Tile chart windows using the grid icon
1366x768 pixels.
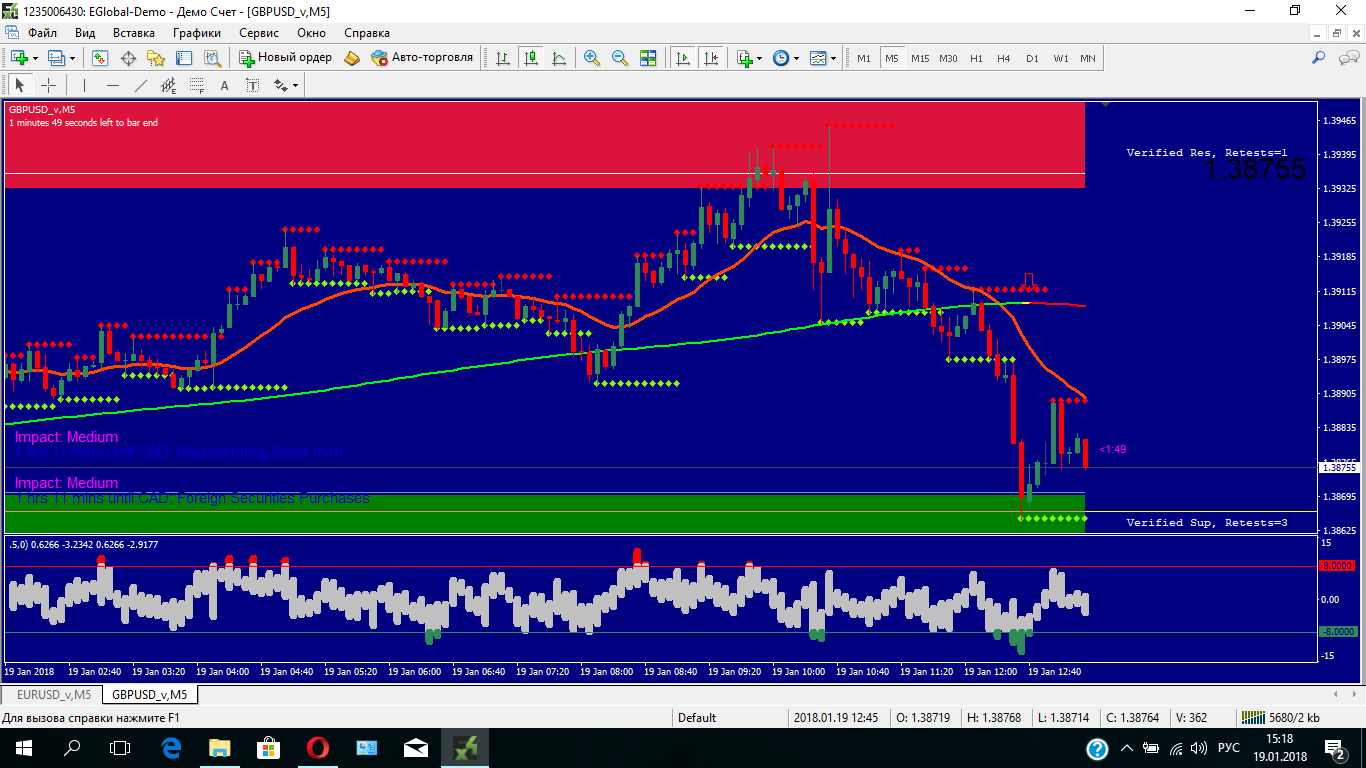tap(648, 58)
